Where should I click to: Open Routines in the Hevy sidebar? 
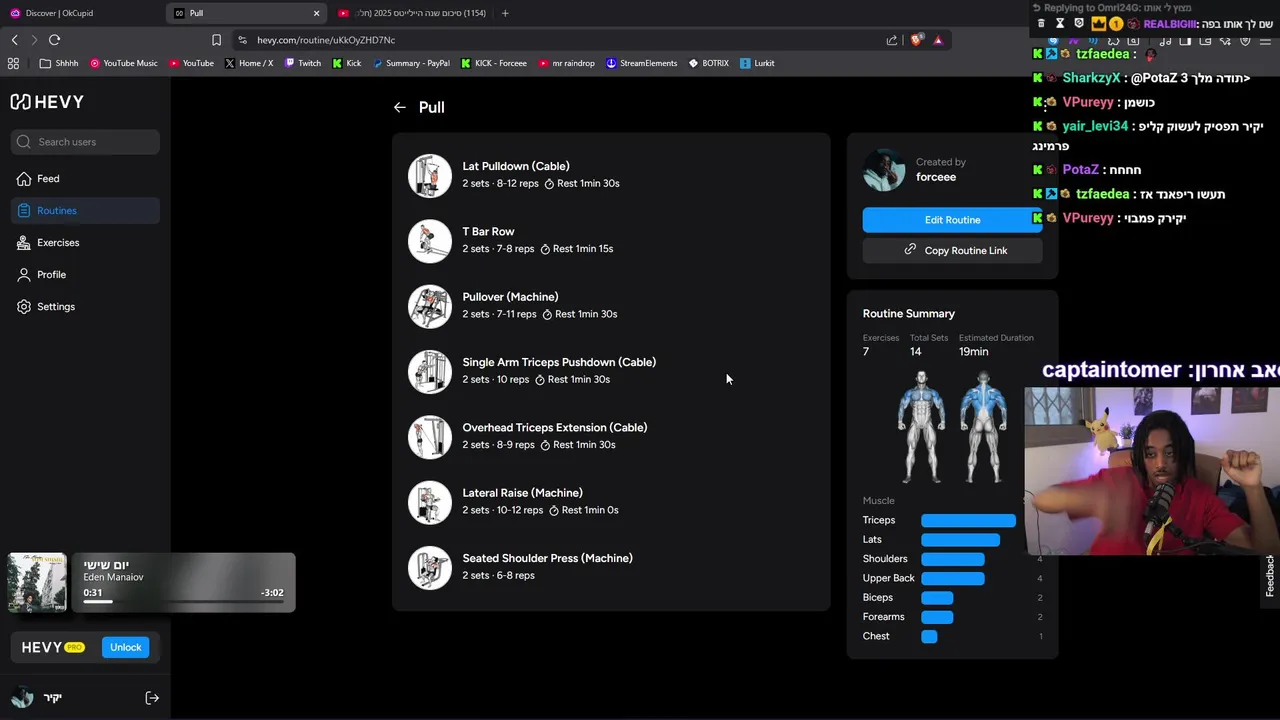click(85, 211)
